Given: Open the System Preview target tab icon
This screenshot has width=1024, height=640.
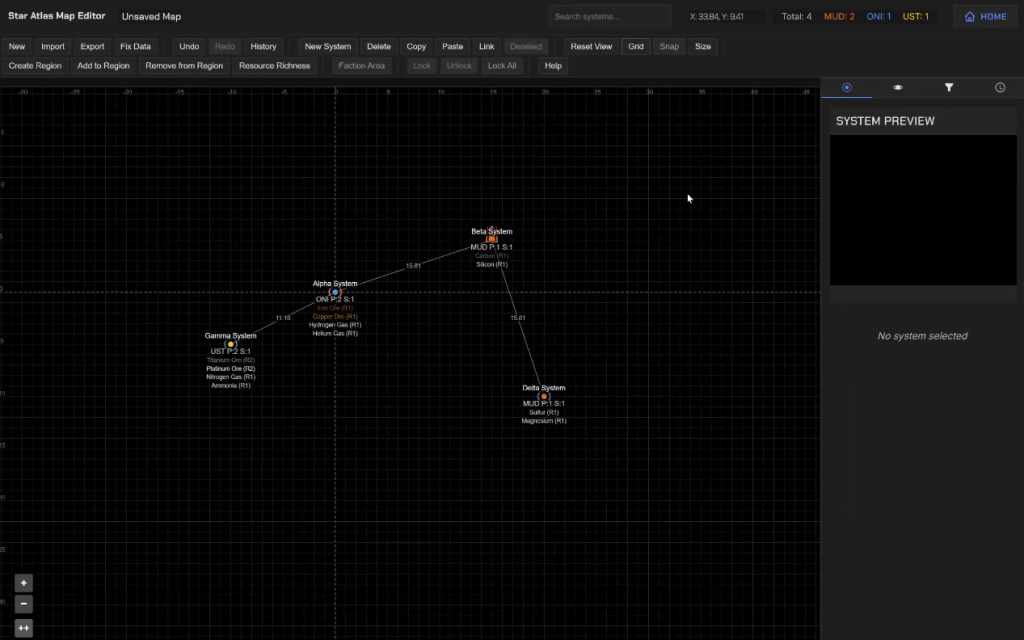Looking at the screenshot, I should [x=847, y=87].
